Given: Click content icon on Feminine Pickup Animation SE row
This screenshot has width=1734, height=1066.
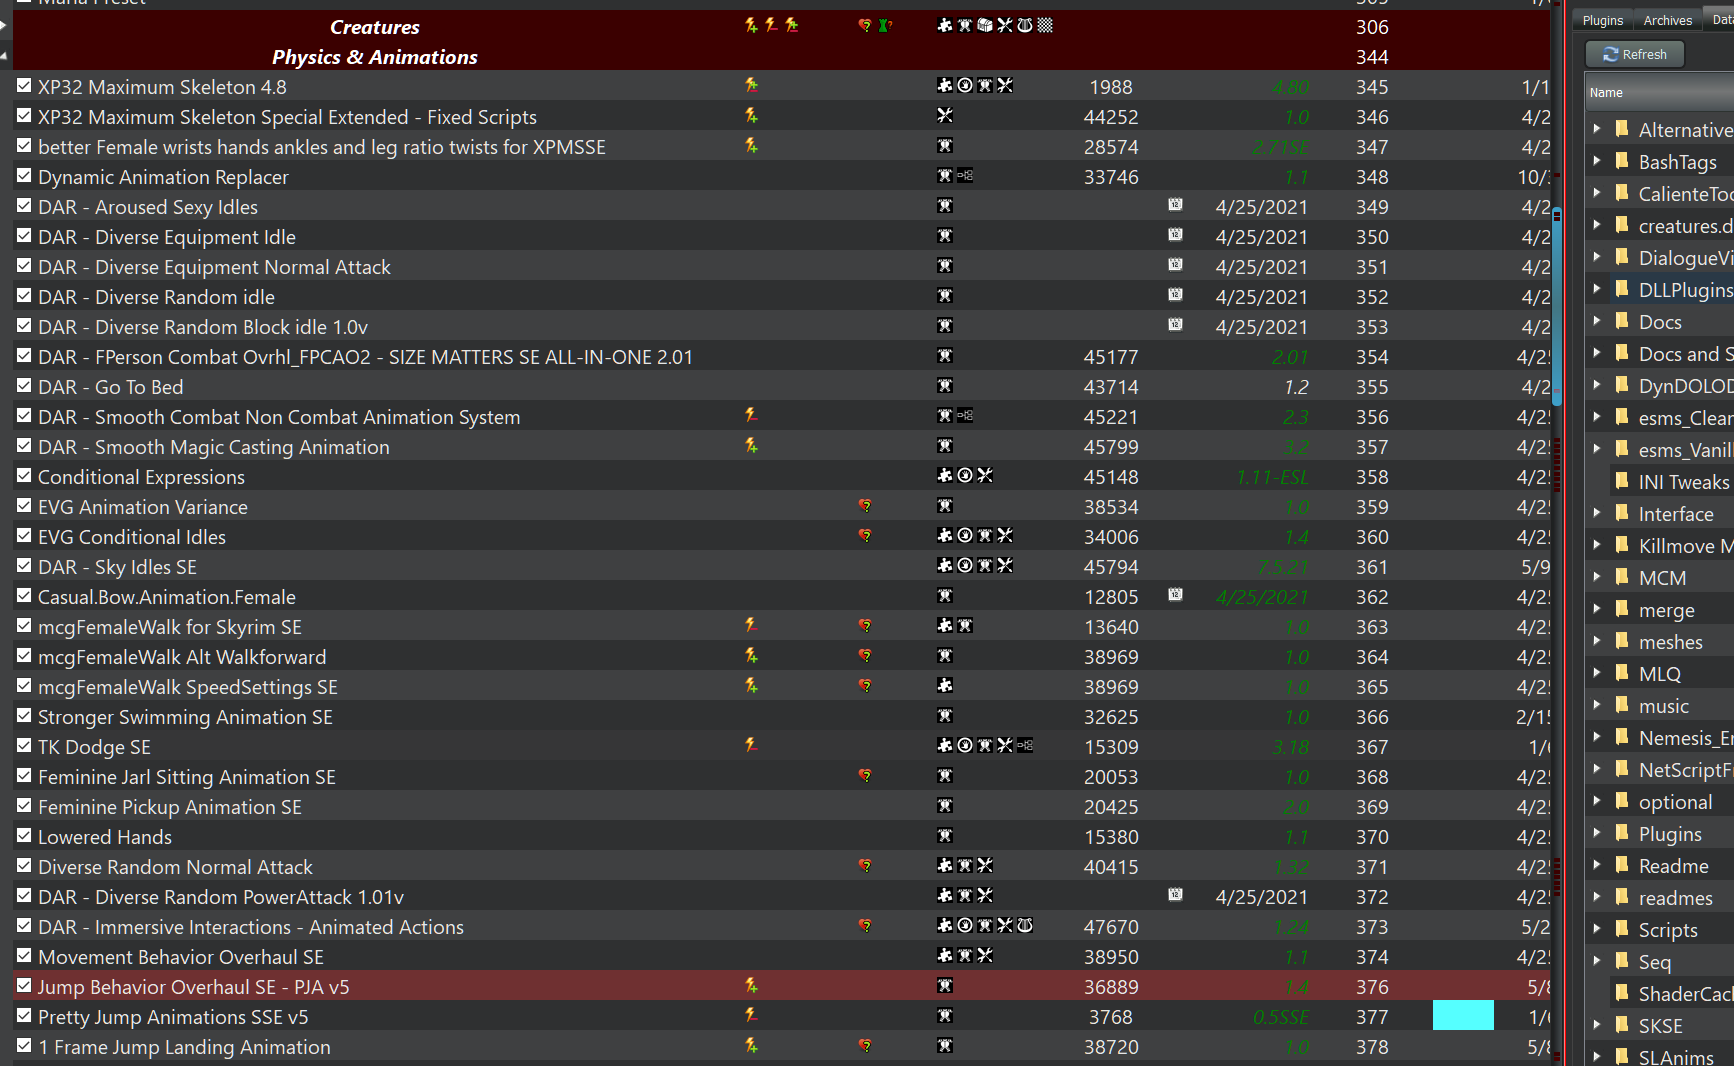Looking at the screenshot, I should tap(945, 806).
